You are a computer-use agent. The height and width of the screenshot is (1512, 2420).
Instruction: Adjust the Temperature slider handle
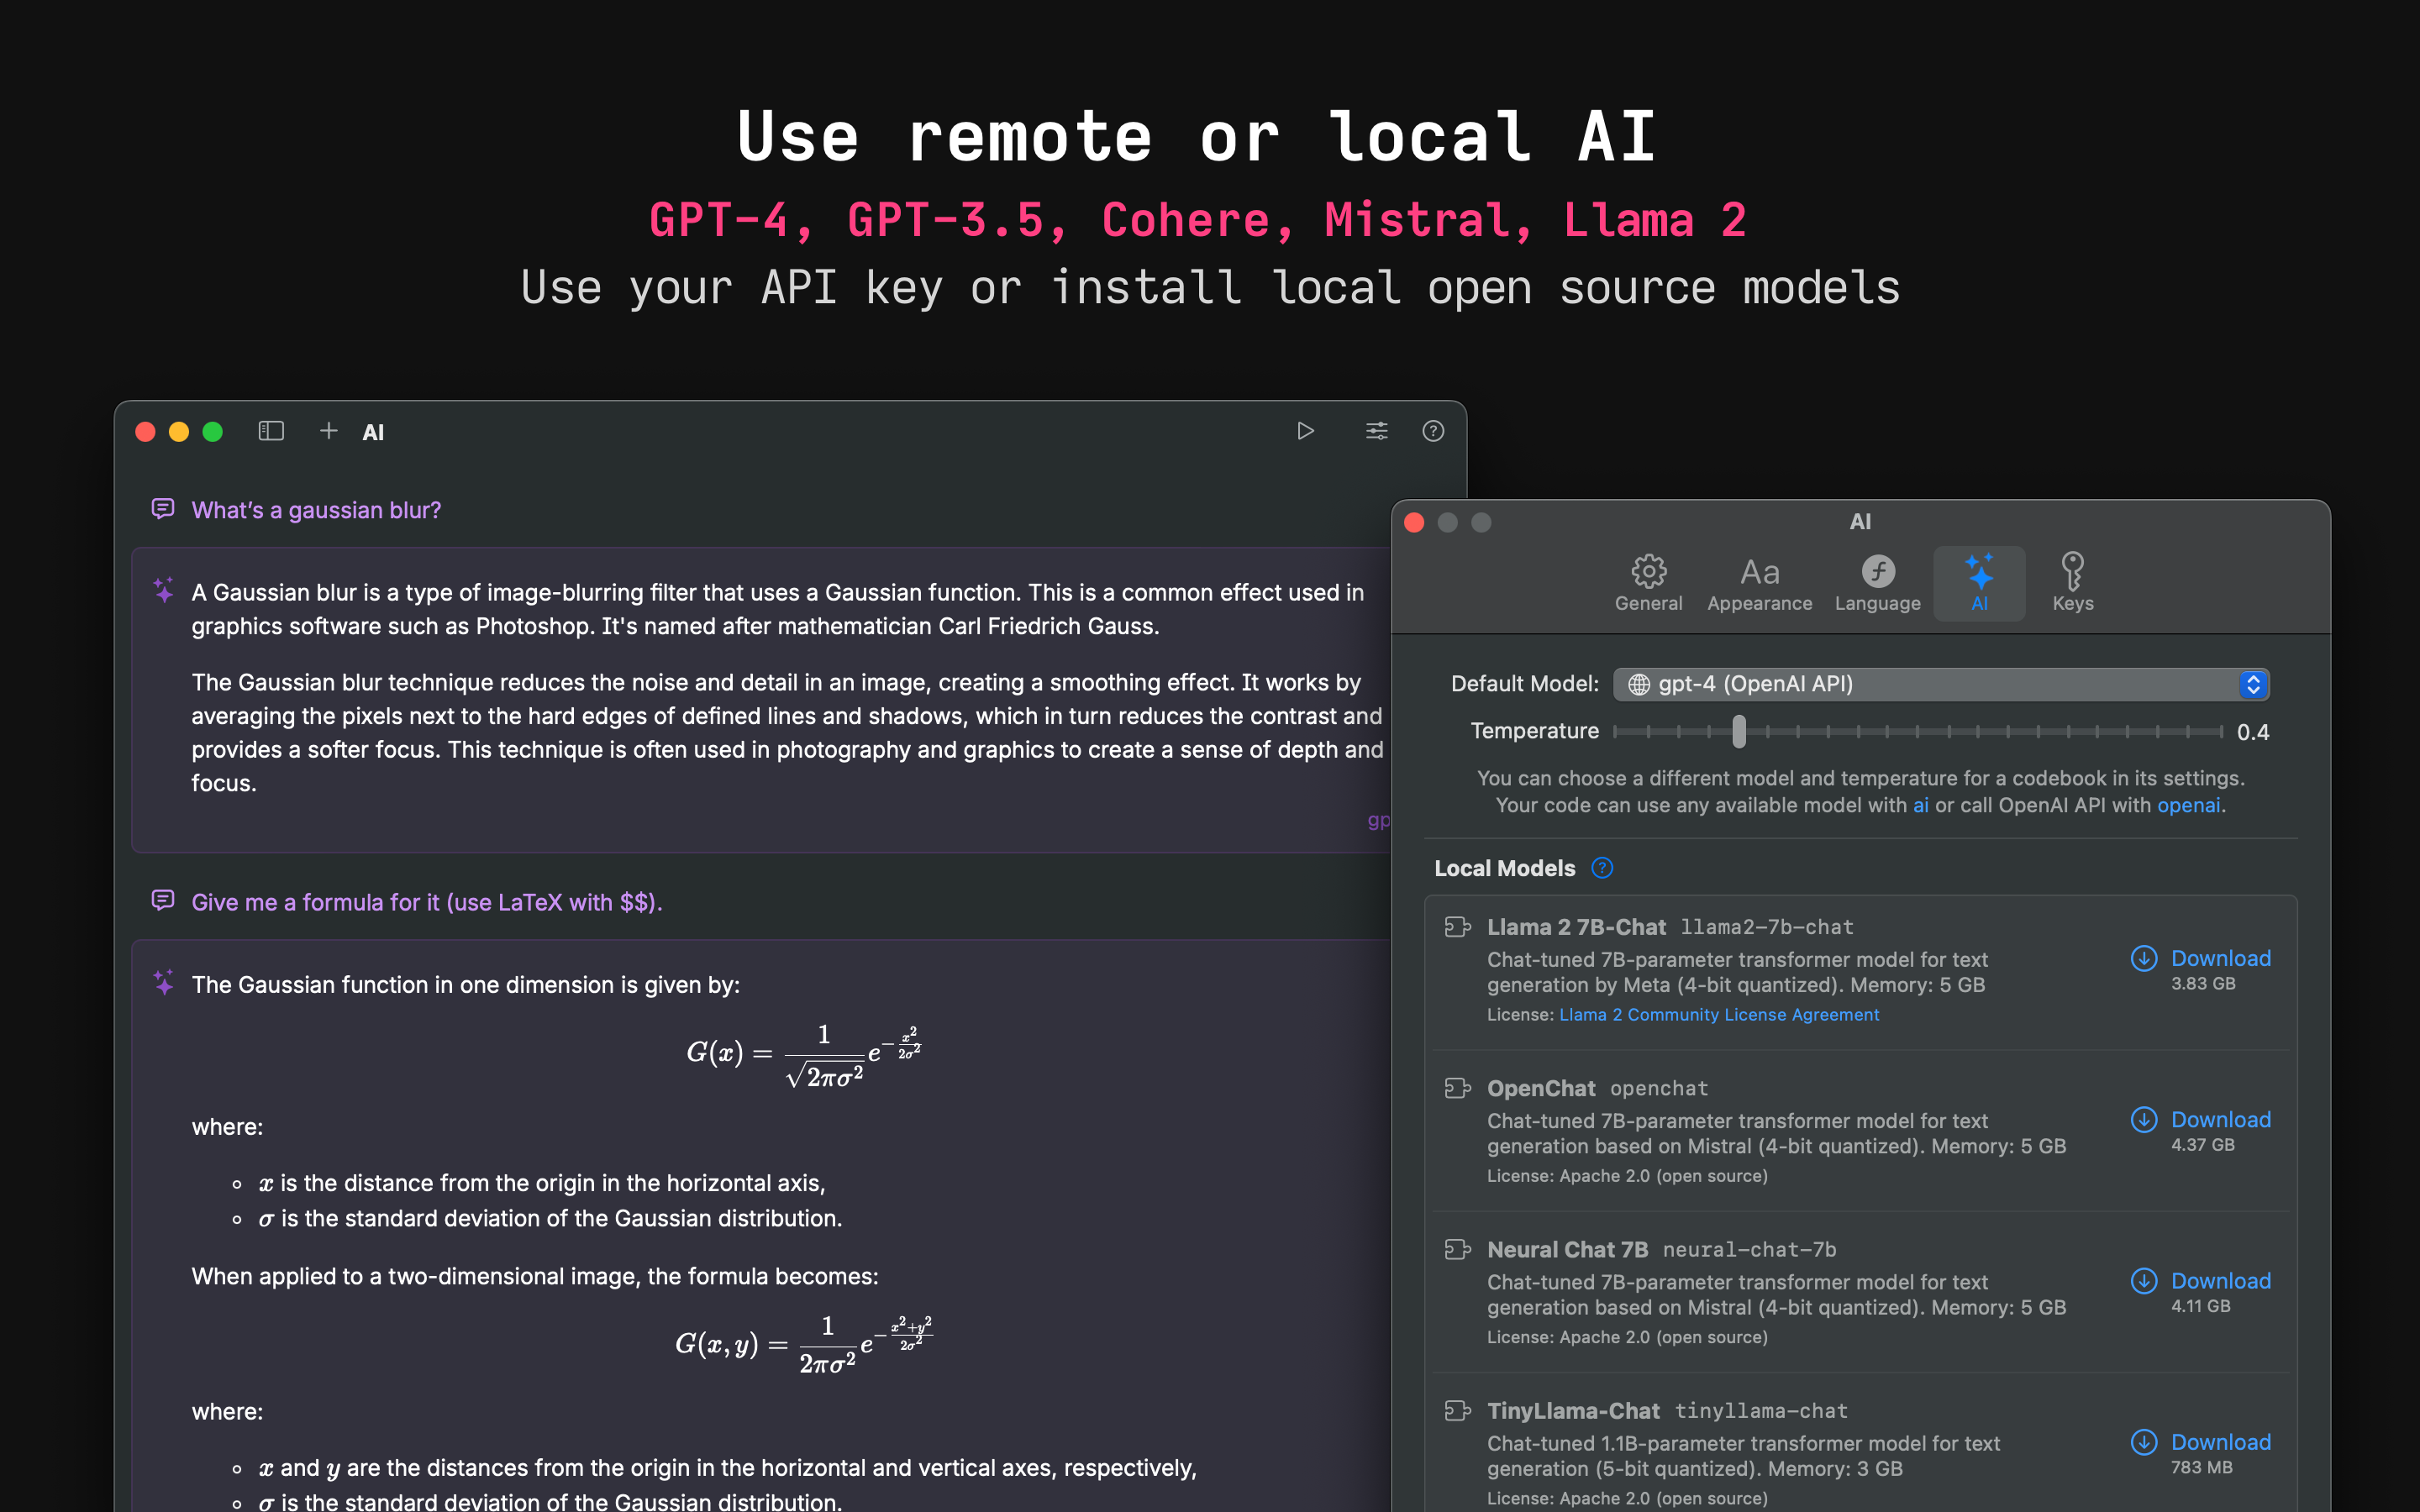pyautogui.click(x=1739, y=731)
